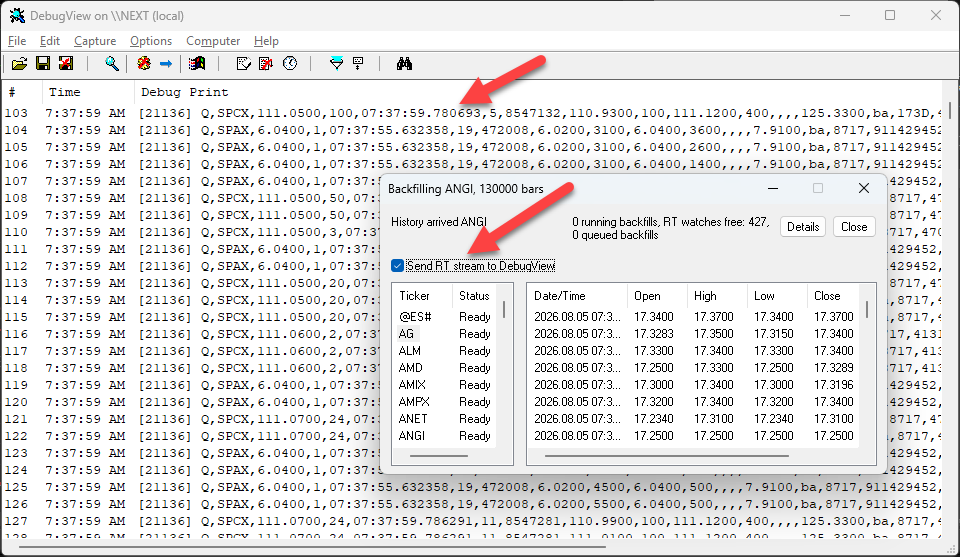Open the File menu
Image resolution: width=960 pixels, height=557 pixels.
click(17, 41)
